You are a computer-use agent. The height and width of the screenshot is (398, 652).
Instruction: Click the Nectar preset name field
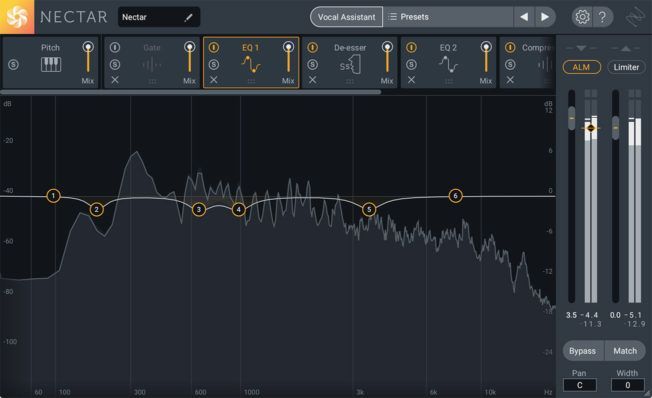159,17
